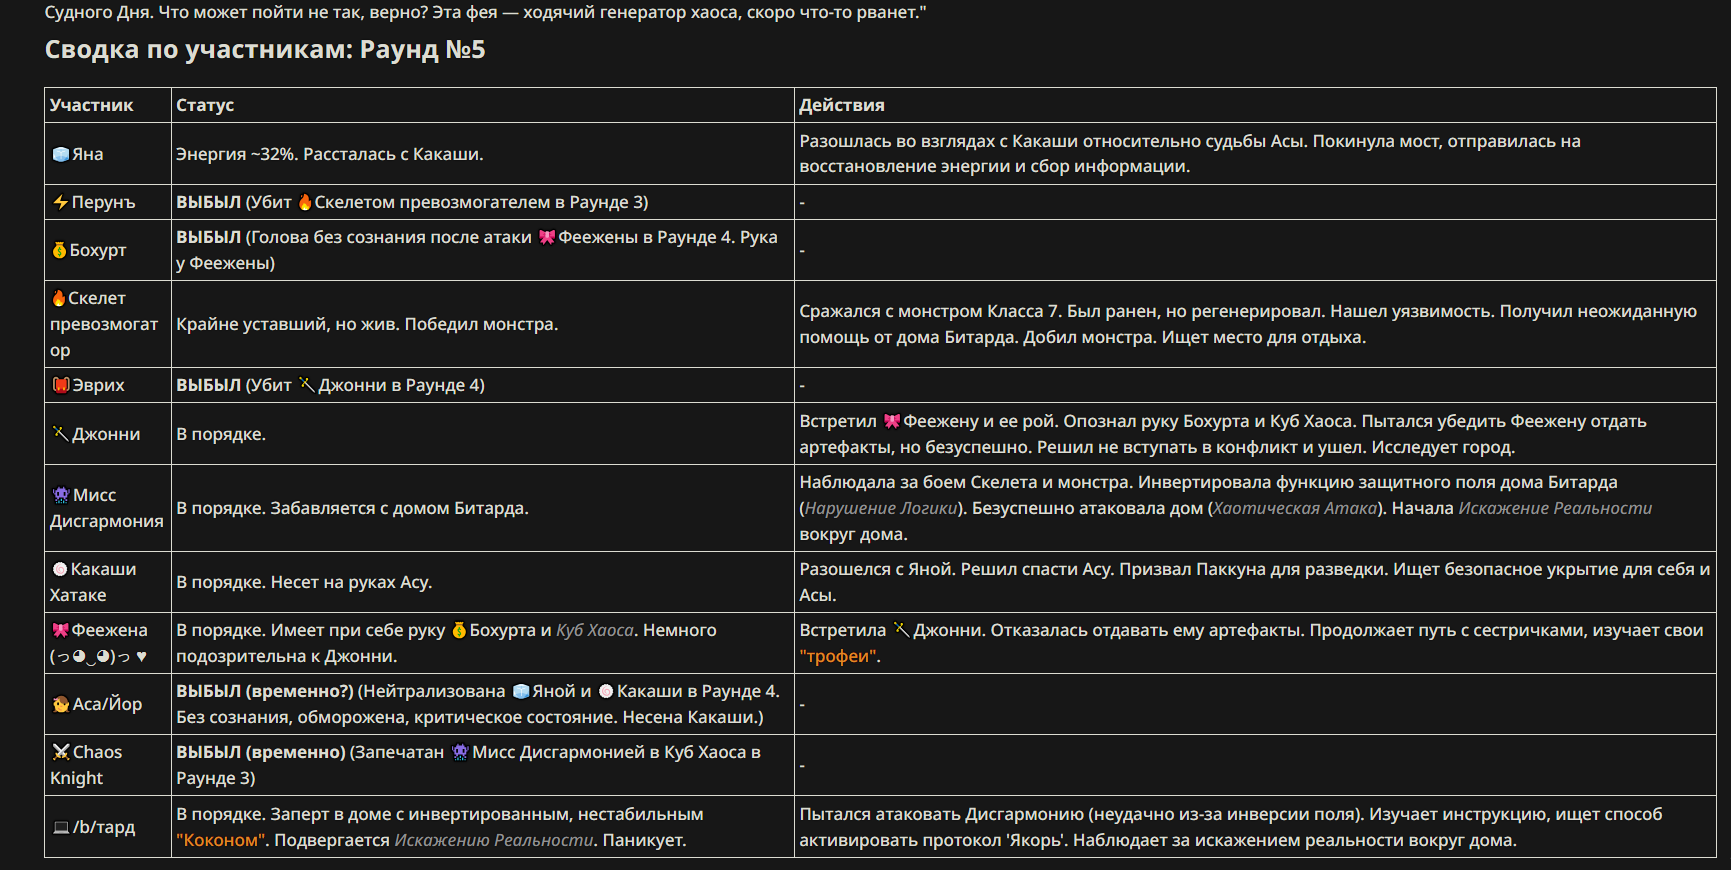Viewport: 1731px width, 870px height.
Task: Click the status Несет на руках Асу
Action: click(x=352, y=582)
